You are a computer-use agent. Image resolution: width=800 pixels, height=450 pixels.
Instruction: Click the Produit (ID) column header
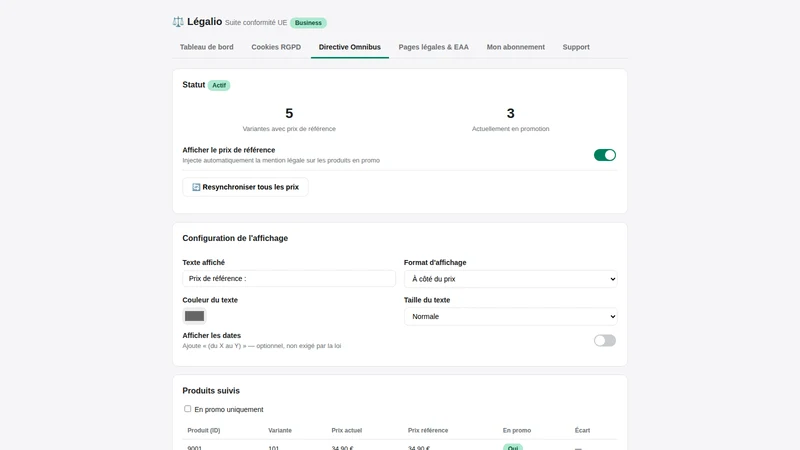click(x=204, y=431)
